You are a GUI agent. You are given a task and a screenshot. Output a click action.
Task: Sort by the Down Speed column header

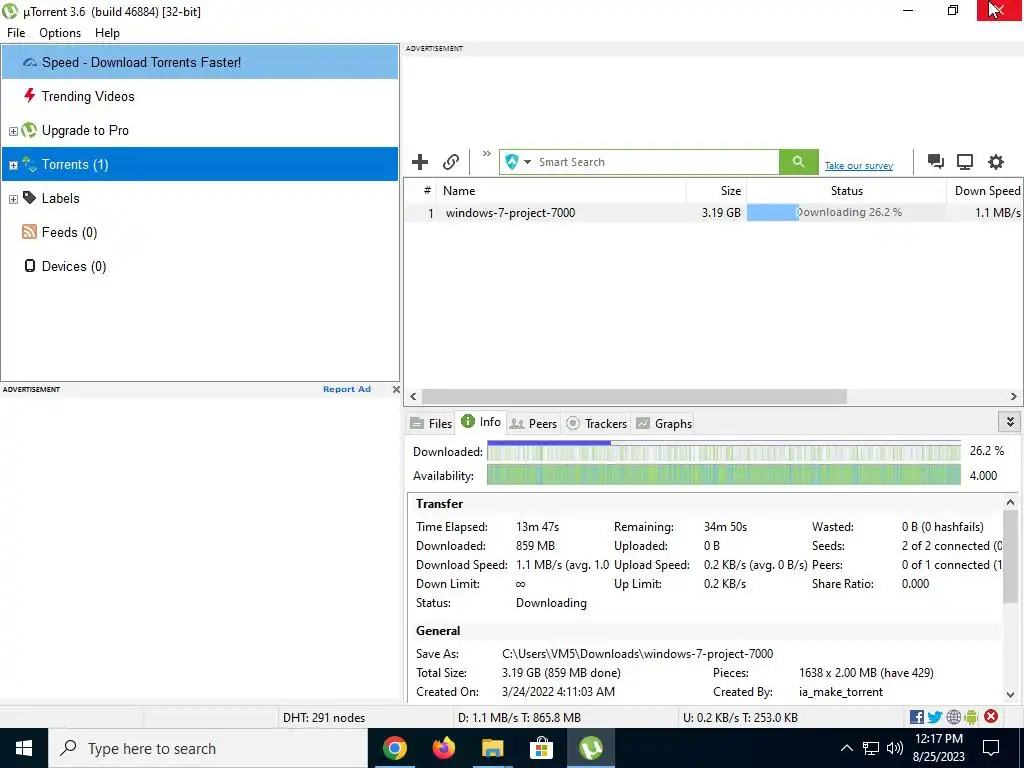984,191
